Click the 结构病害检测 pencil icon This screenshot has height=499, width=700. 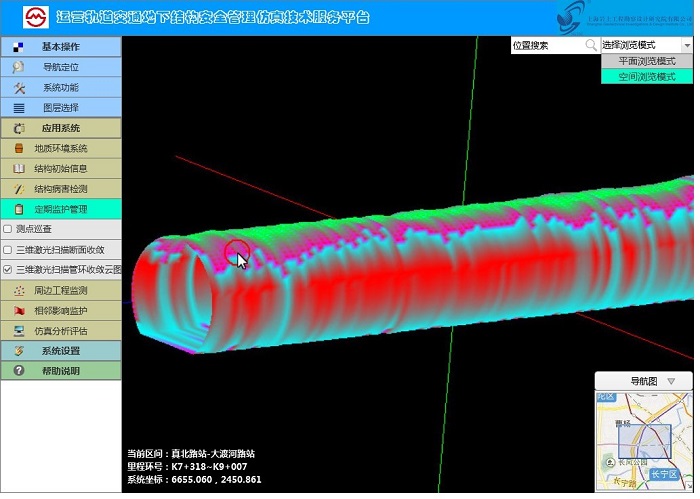pyautogui.click(x=18, y=189)
